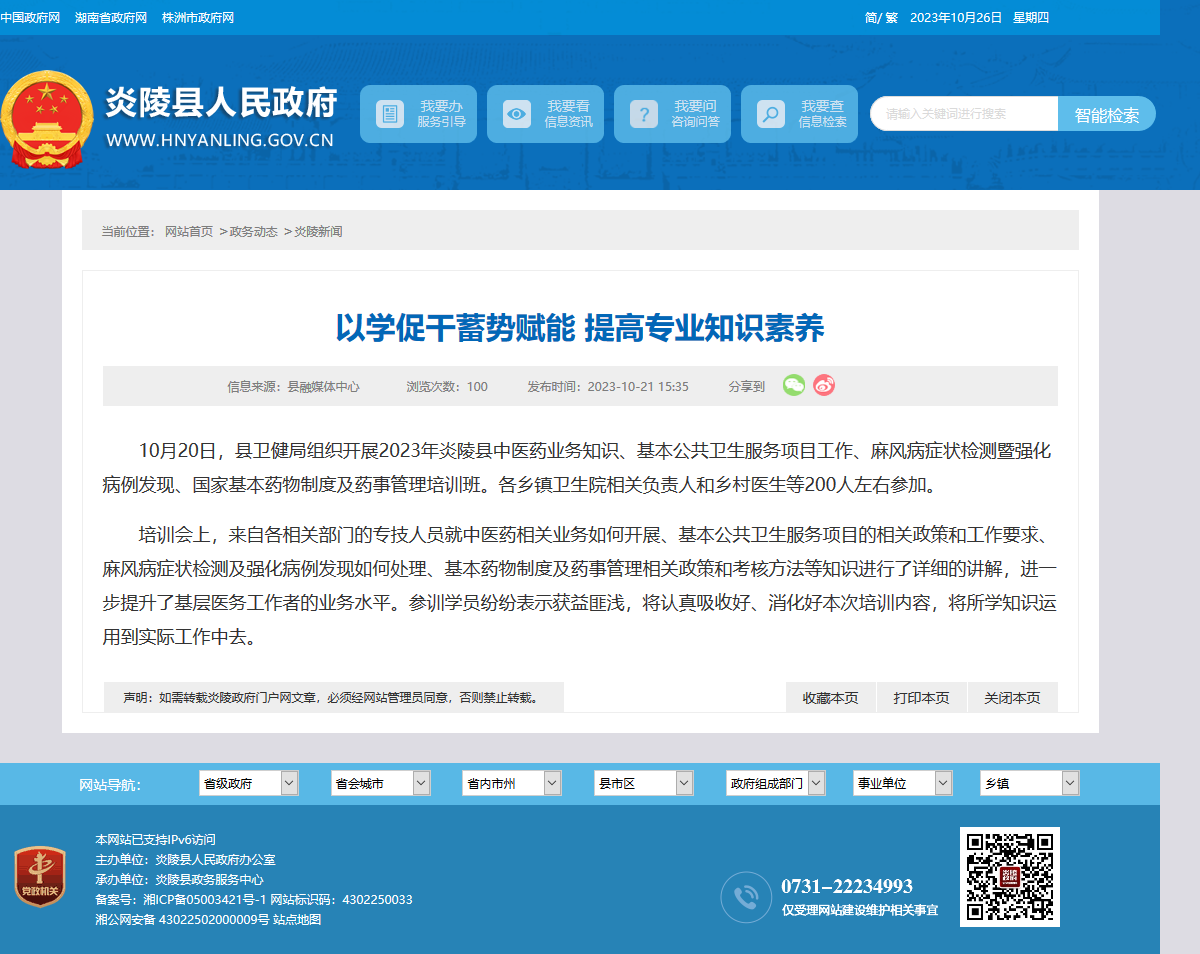The image size is (1200, 954).
Task: Click the 我要办 service guide icon
Action: pyautogui.click(x=390, y=114)
